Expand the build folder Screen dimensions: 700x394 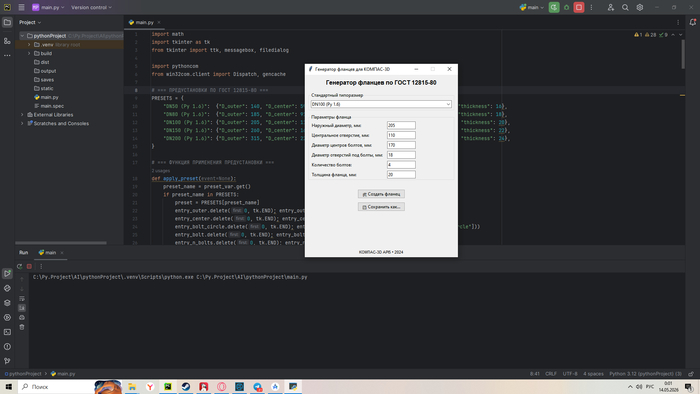coord(29,54)
